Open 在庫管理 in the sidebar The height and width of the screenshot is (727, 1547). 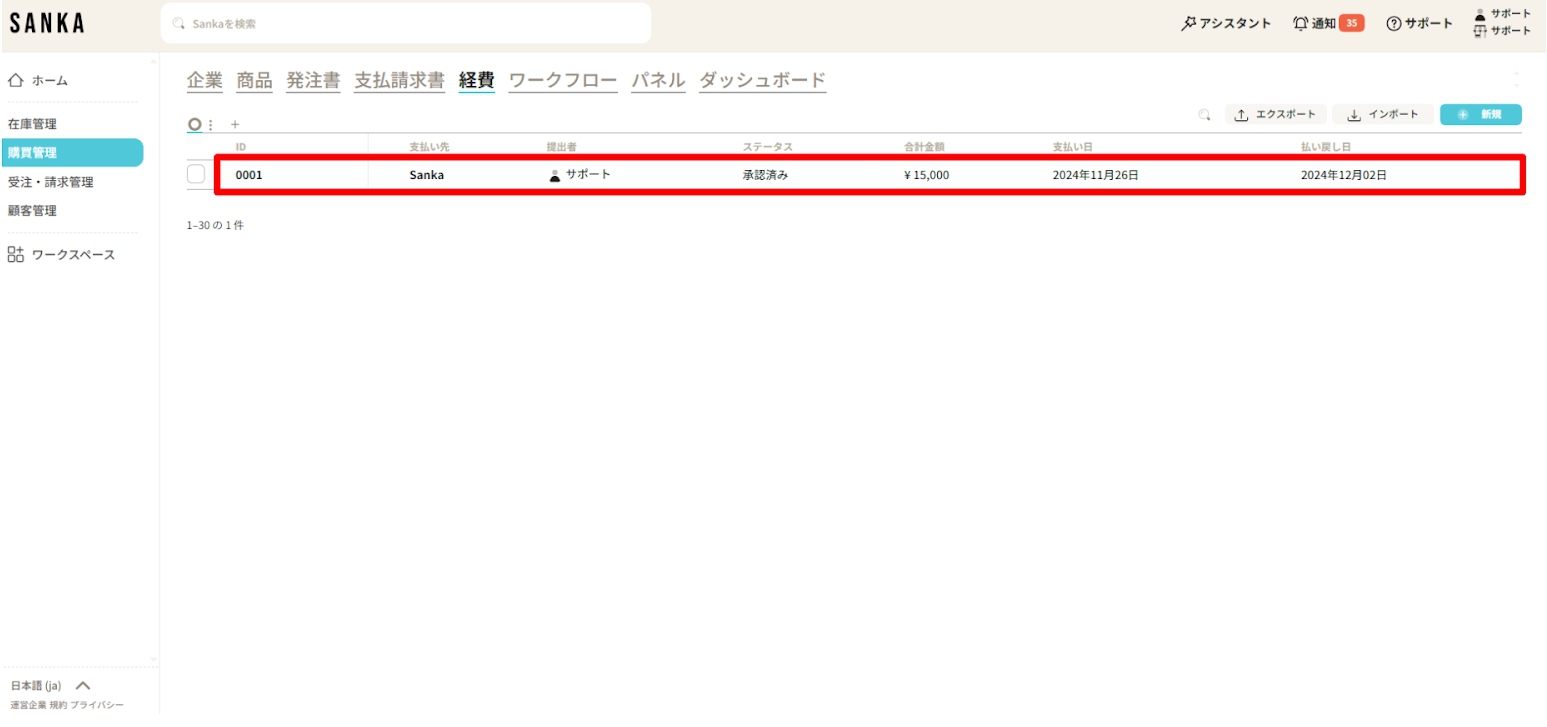tap(32, 124)
